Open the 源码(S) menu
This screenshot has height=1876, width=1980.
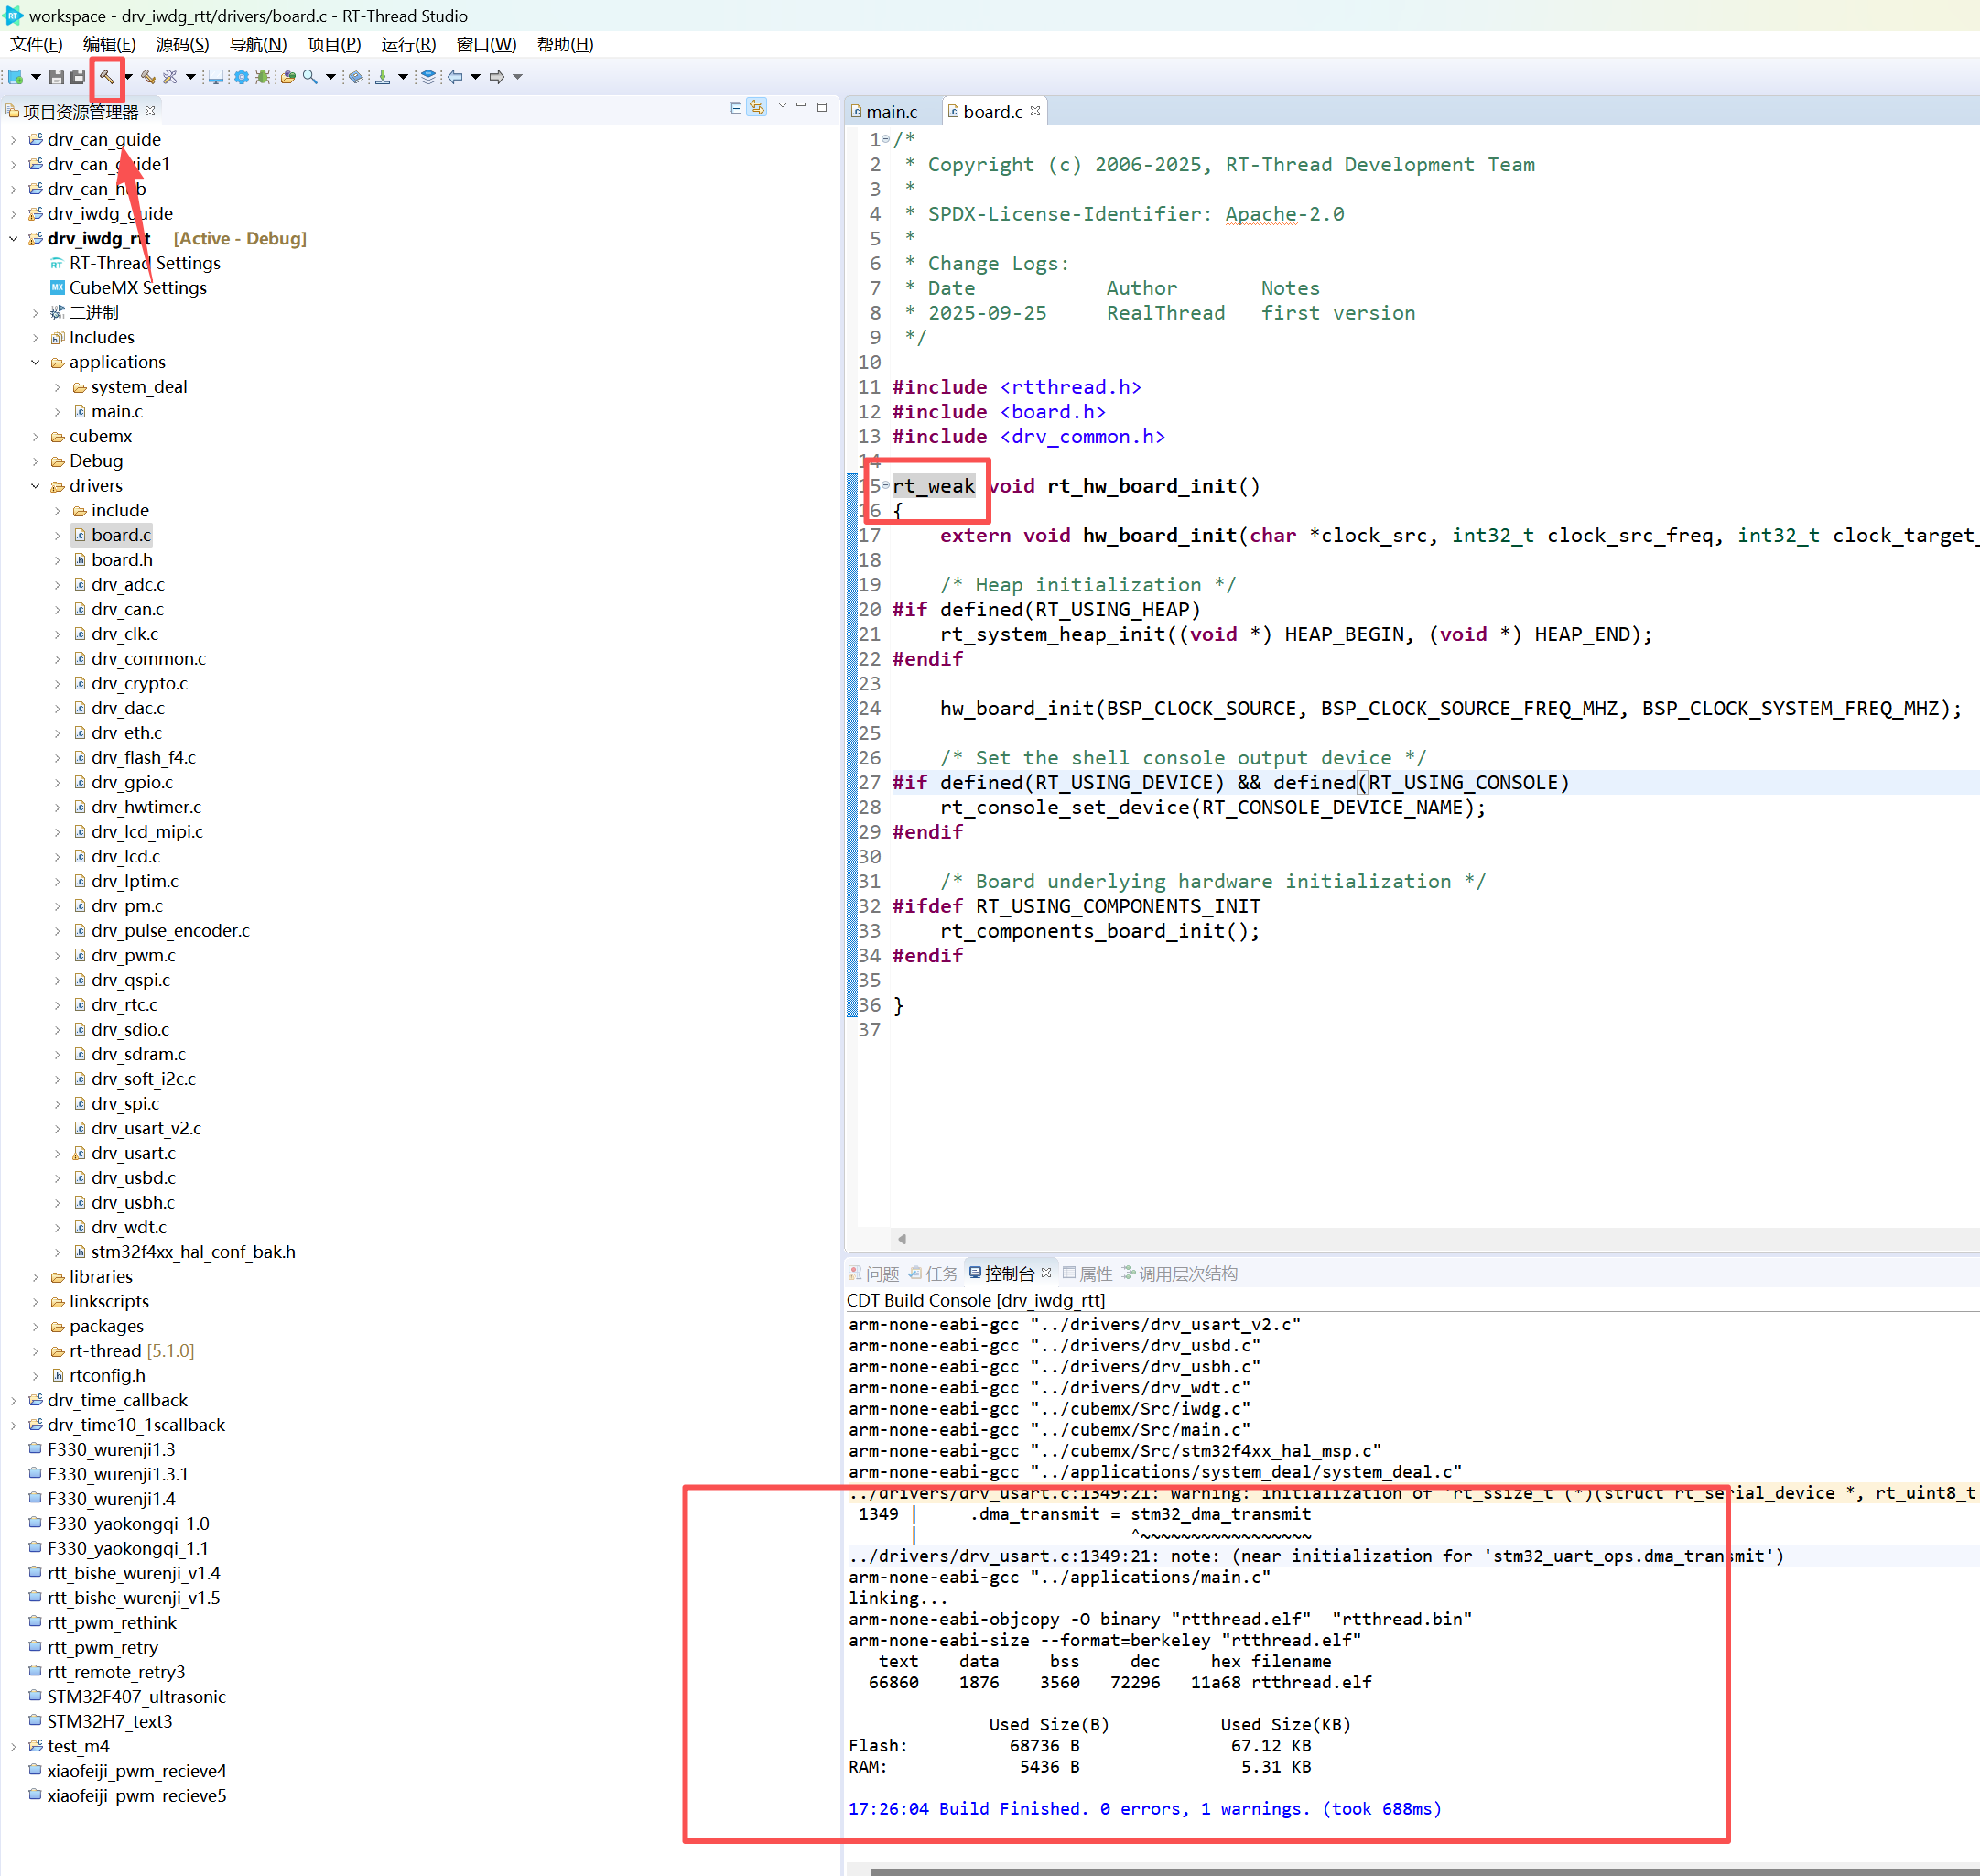(182, 44)
